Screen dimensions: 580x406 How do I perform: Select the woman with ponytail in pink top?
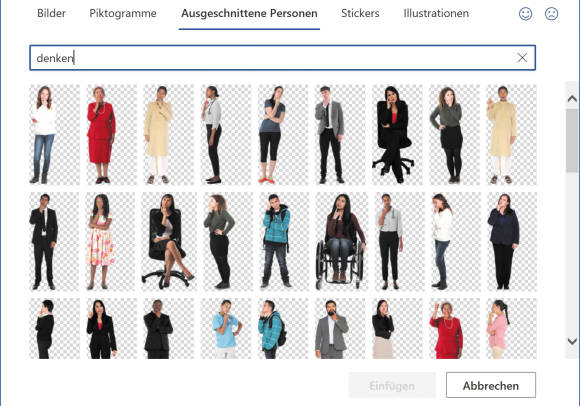click(x=512, y=329)
